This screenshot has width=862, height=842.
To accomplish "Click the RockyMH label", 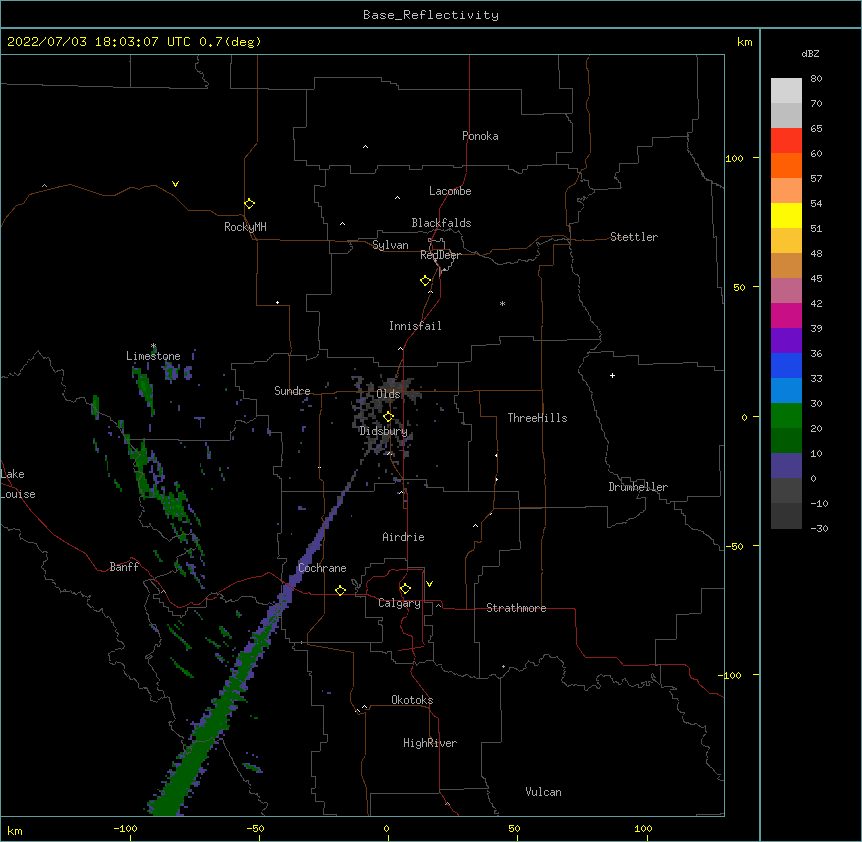I will point(245,227).
